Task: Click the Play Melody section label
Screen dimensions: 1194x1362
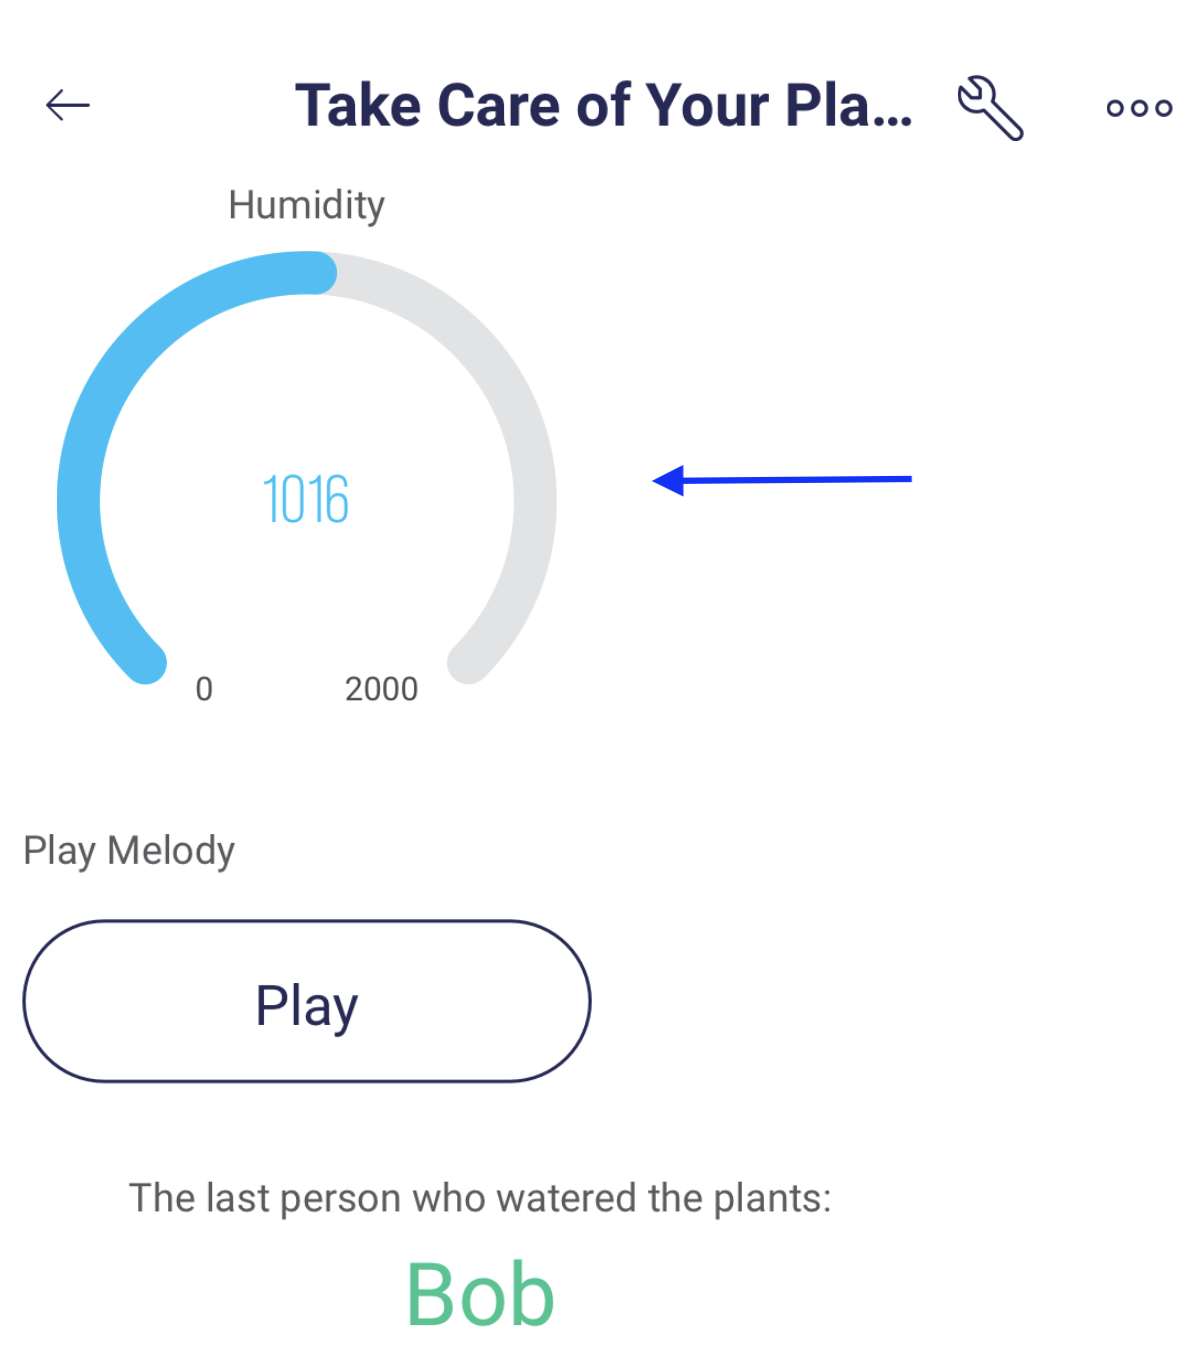Action: [x=129, y=851]
